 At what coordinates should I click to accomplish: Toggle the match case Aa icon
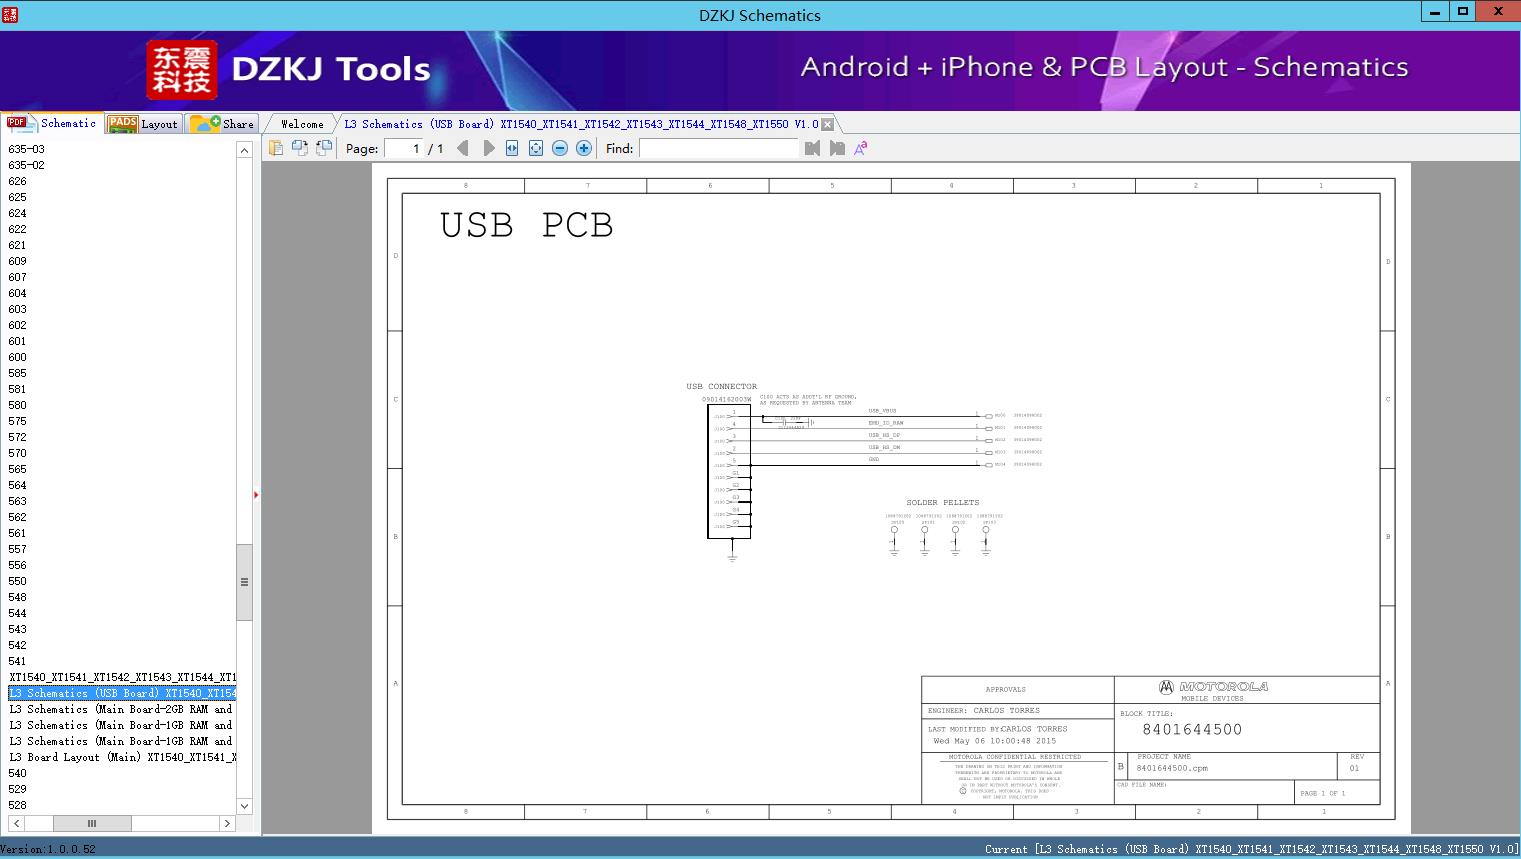click(x=861, y=148)
